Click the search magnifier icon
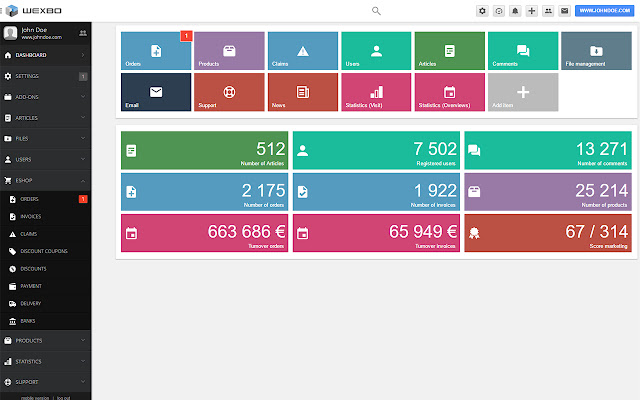The height and width of the screenshot is (400, 640). 376,11
